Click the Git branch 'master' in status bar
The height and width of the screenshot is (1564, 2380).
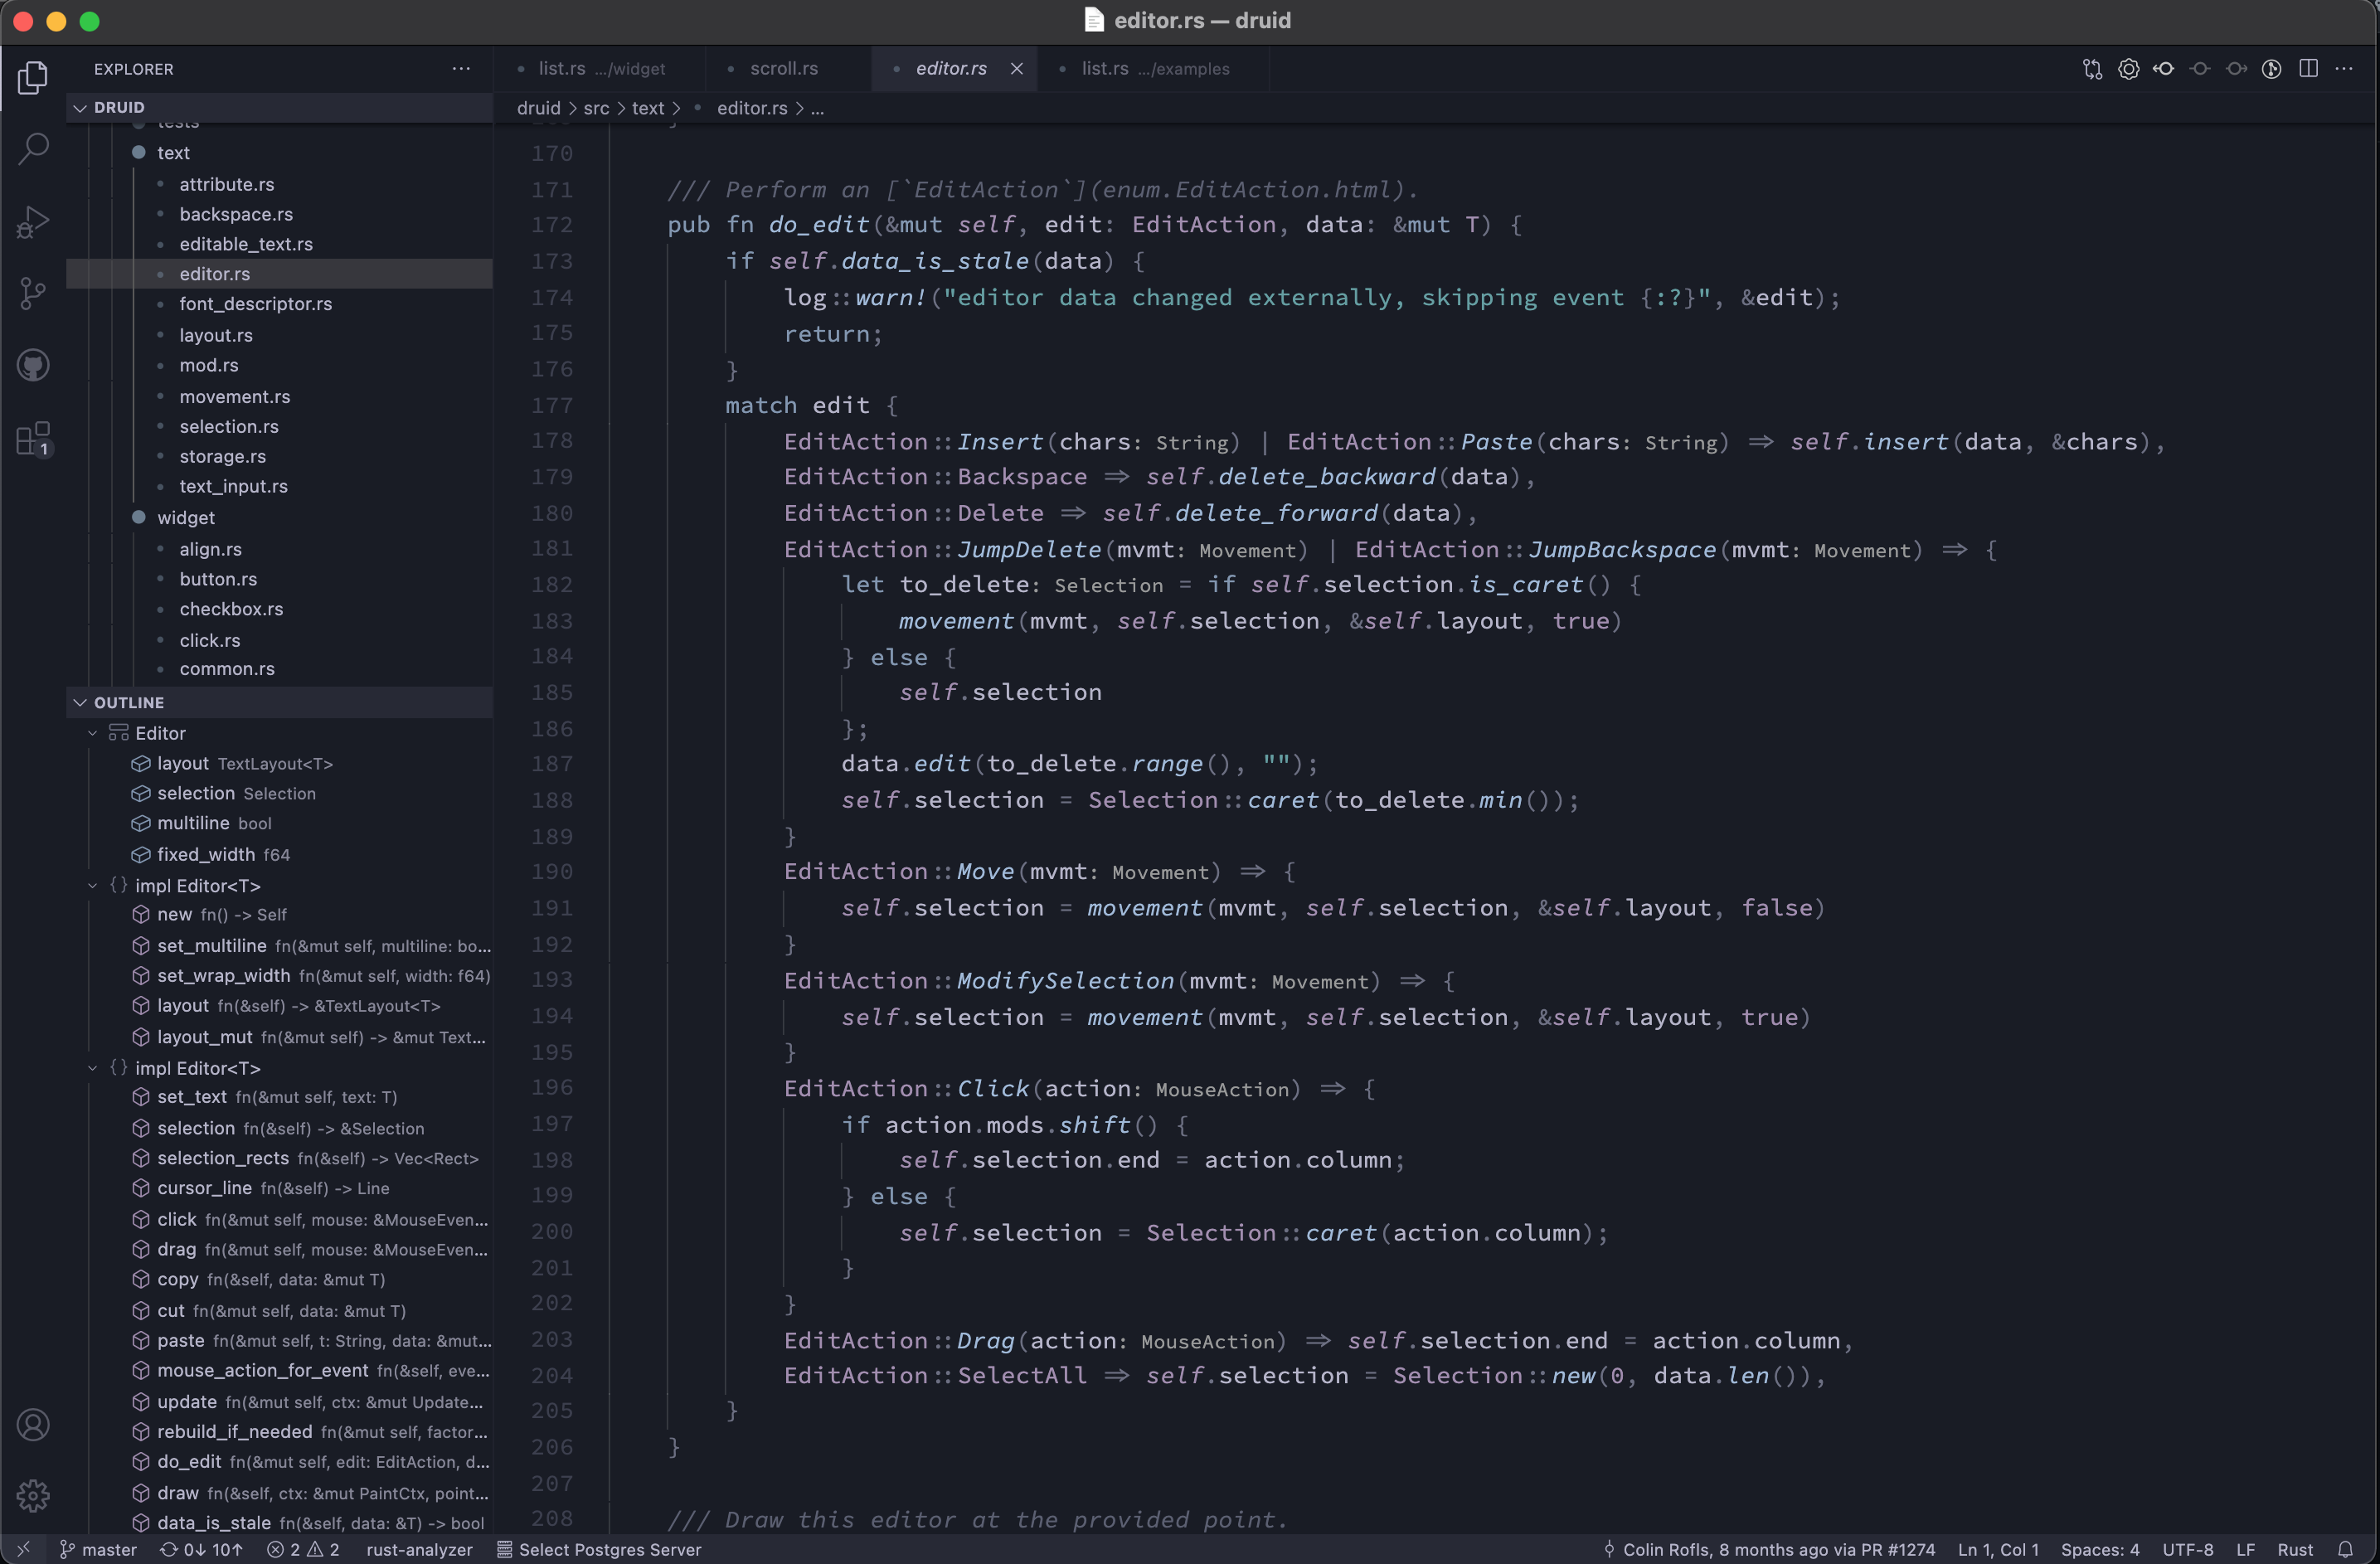tap(96, 1548)
